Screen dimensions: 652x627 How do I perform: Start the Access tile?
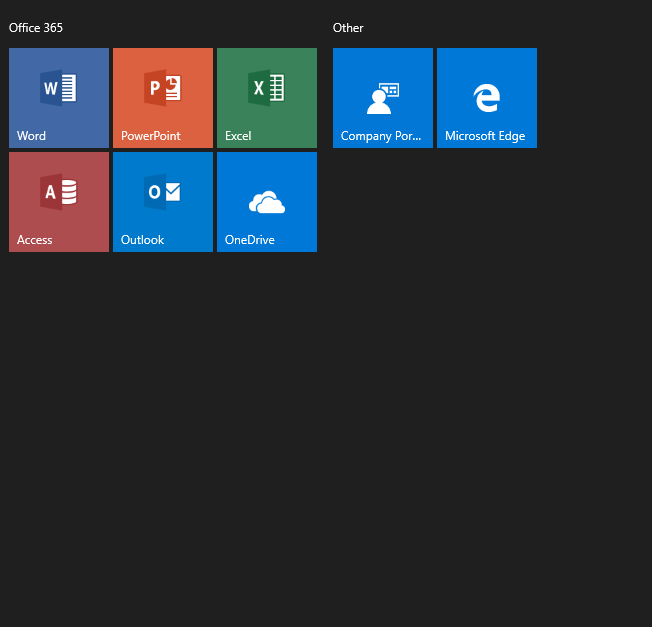(59, 202)
